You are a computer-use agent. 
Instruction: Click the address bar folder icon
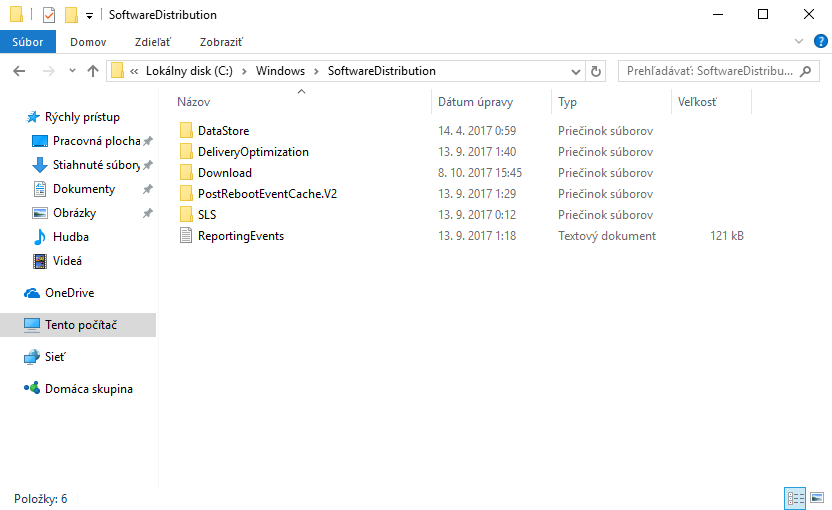pyautogui.click(x=118, y=71)
